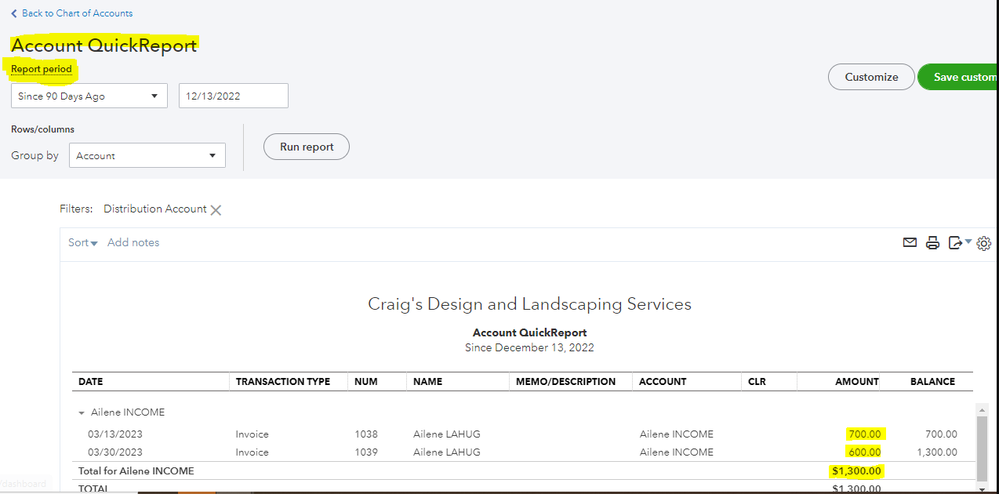The height and width of the screenshot is (494, 999).
Task: Click the Report period label
Action: (41, 69)
